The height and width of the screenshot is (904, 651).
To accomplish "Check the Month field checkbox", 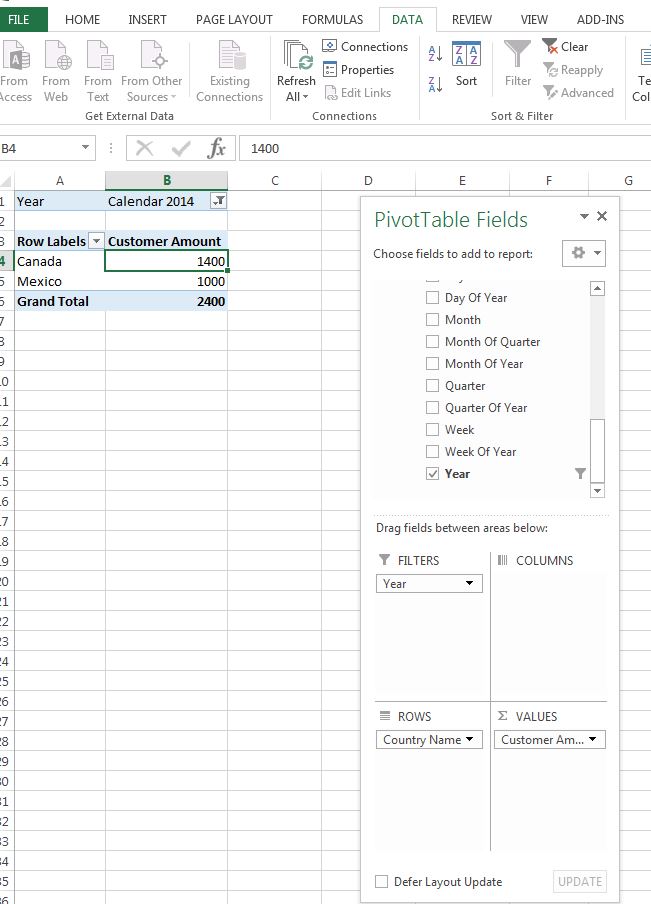I will tap(433, 320).
